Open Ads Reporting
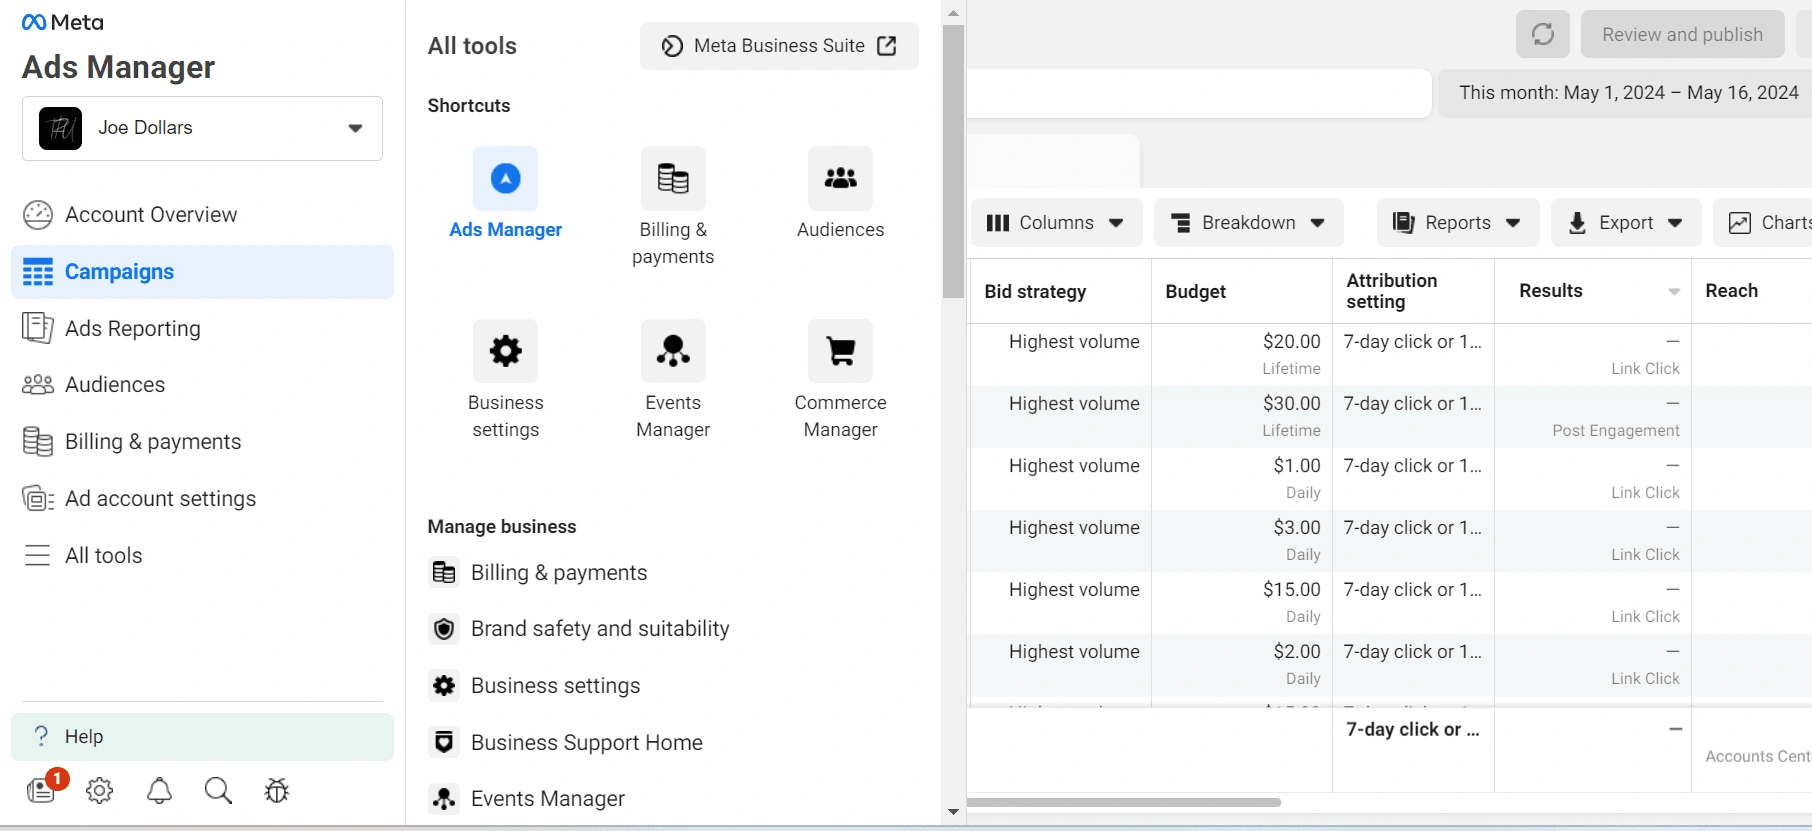The height and width of the screenshot is (831, 1812). click(x=202, y=329)
